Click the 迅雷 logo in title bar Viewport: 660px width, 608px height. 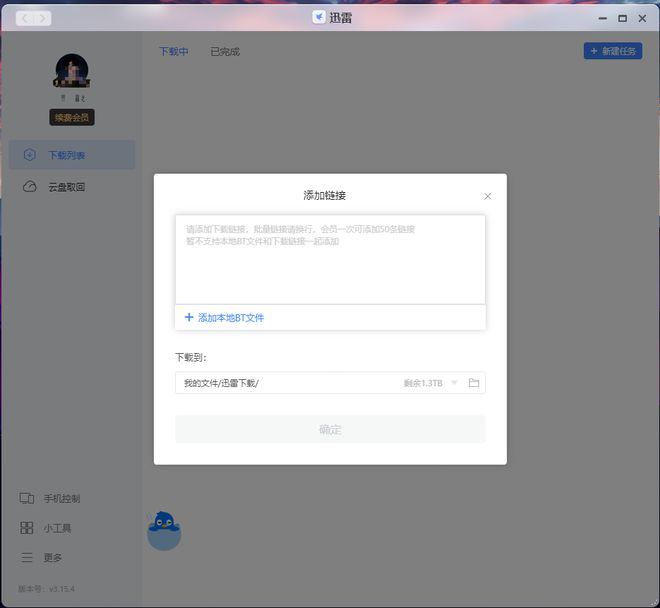(x=319, y=17)
